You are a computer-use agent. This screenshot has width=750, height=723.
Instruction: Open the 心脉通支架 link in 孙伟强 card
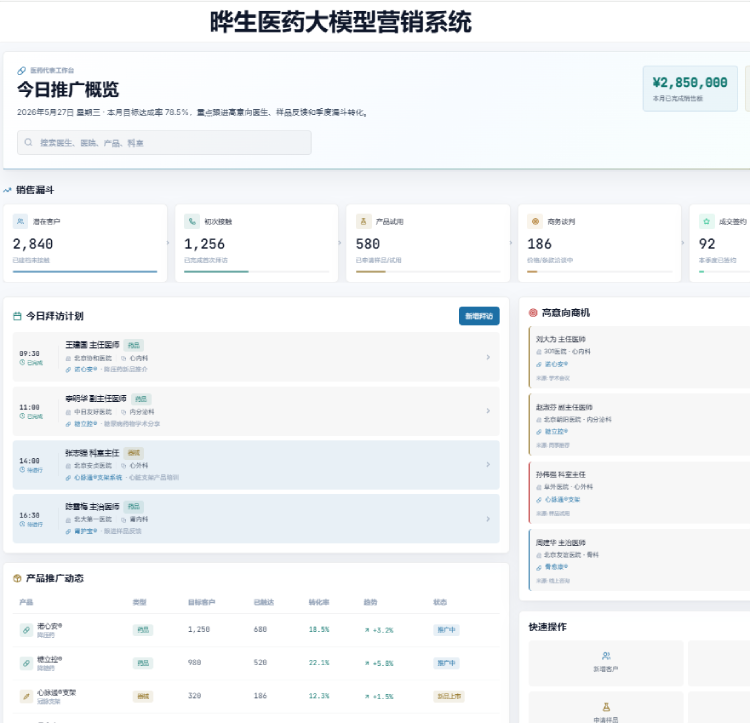click(x=562, y=500)
